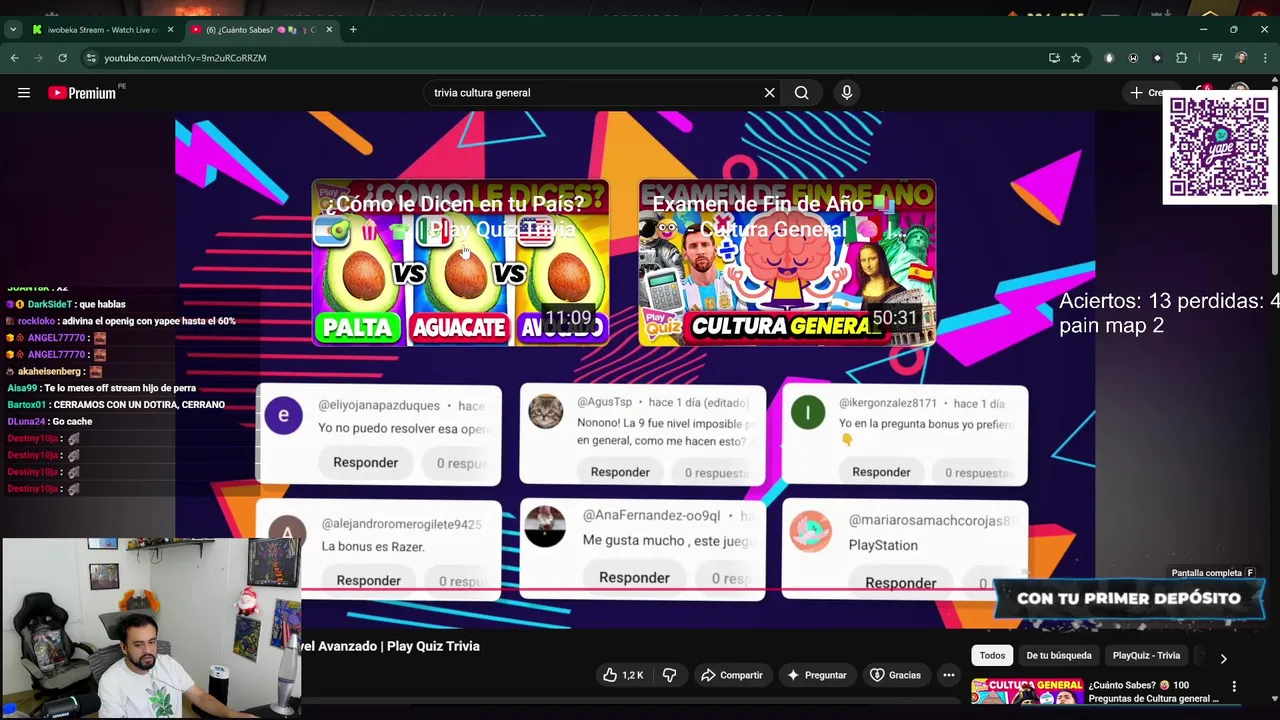
Task: Open the tab search dropdown arrow
Action: pos(13,30)
